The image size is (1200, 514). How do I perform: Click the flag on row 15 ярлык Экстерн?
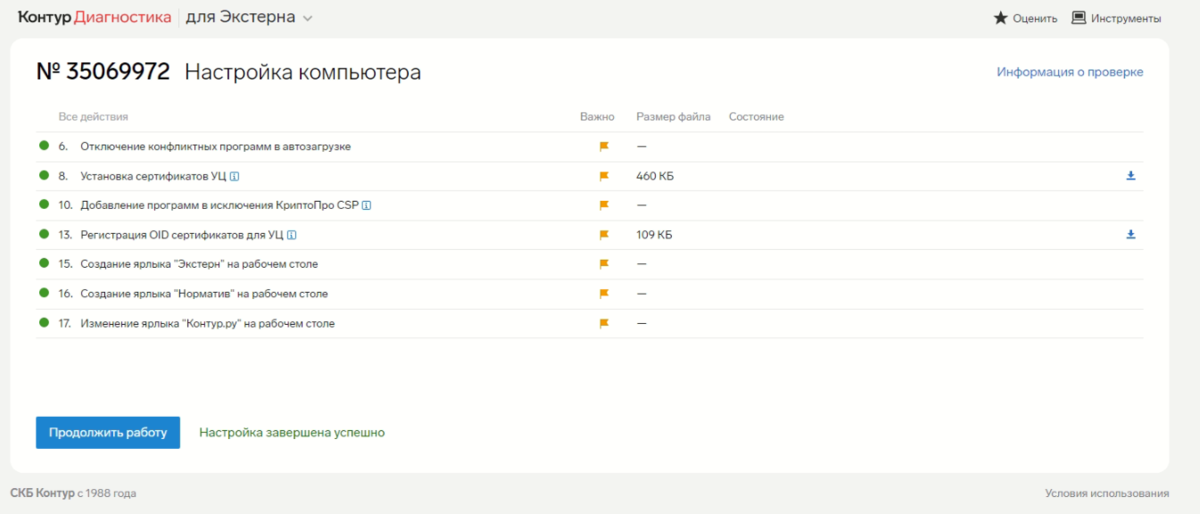pos(603,264)
